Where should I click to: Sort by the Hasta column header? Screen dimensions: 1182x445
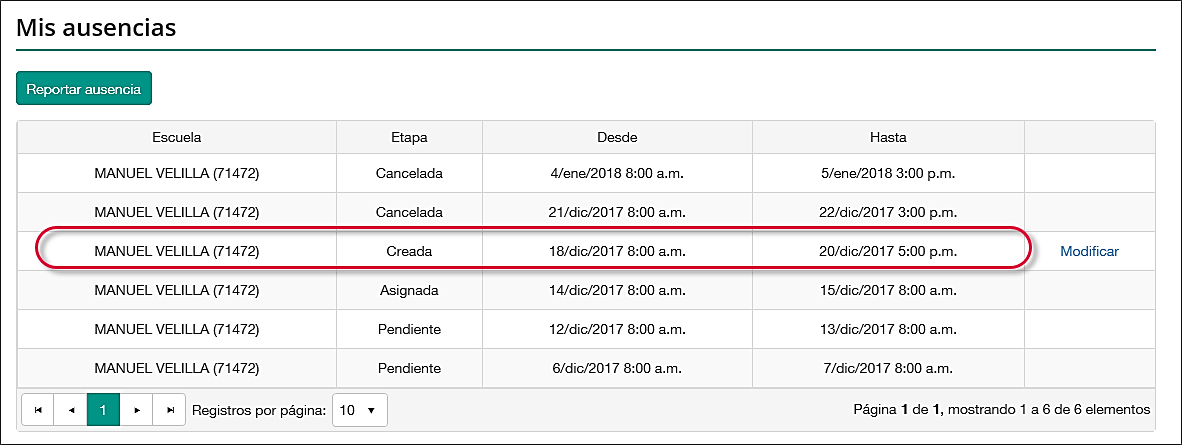pos(888,137)
